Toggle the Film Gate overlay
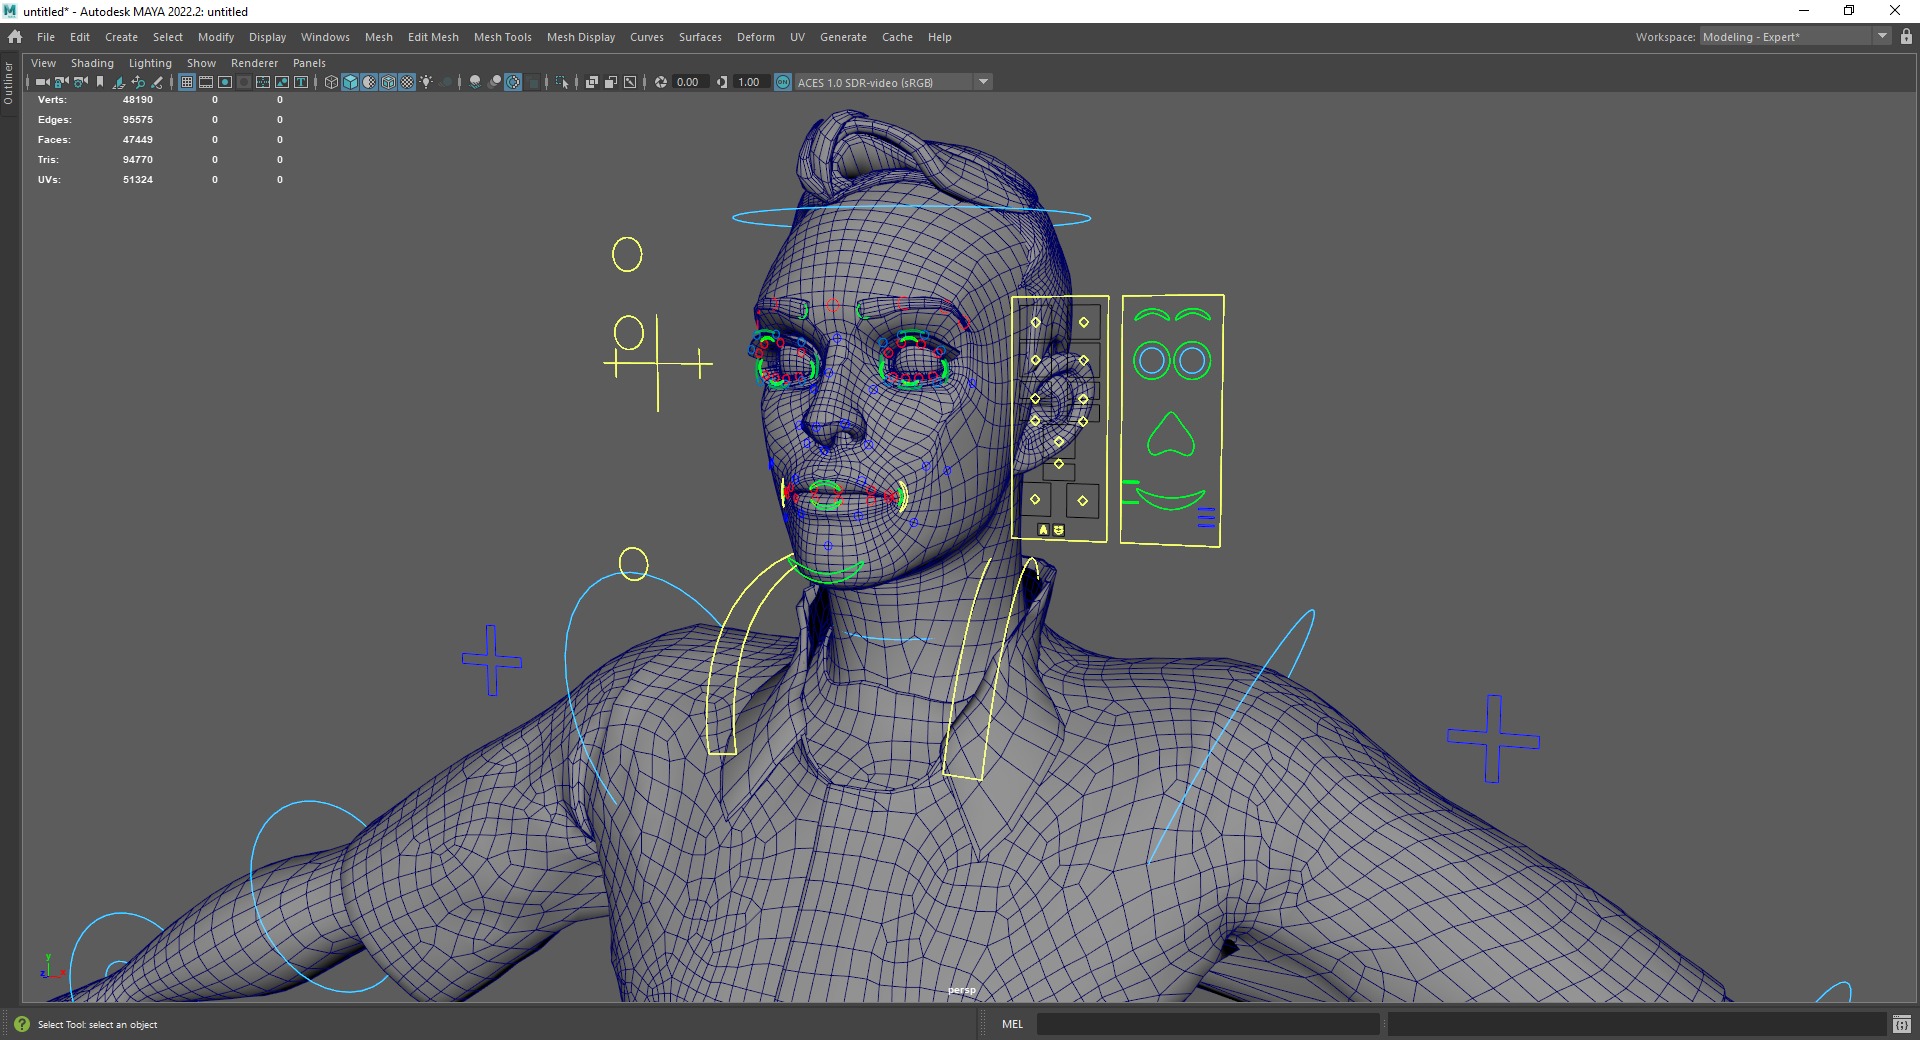Image resolution: width=1920 pixels, height=1040 pixels. (x=206, y=82)
